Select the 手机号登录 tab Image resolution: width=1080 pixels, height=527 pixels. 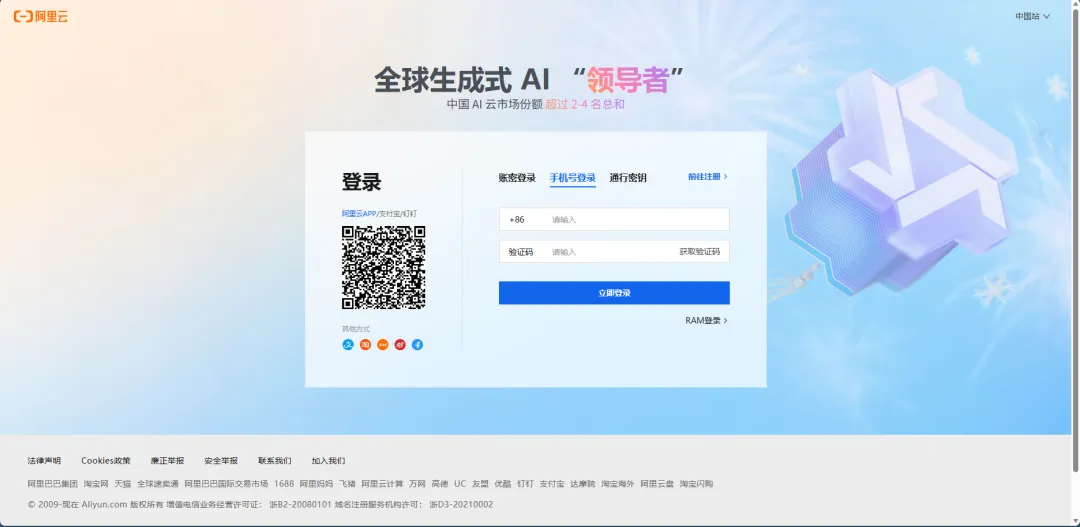pyautogui.click(x=572, y=178)
